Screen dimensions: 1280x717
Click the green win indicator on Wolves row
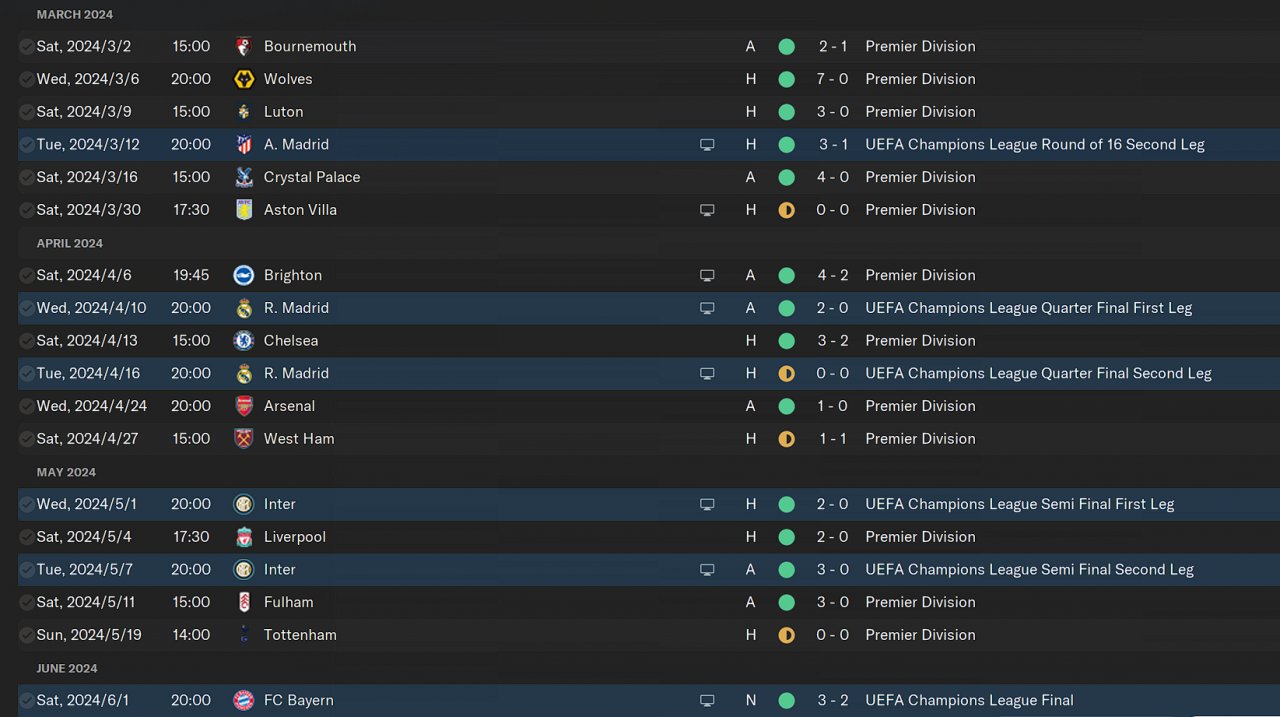786,79
